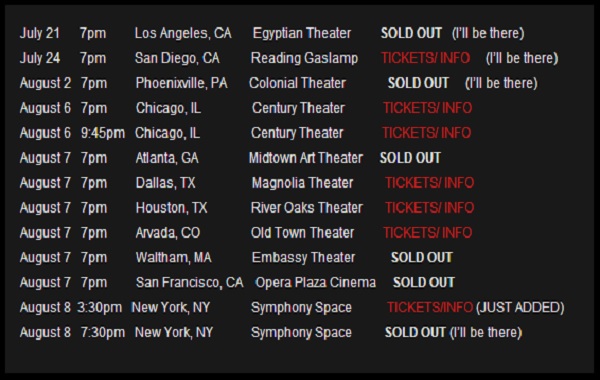Click the Magnolia Theater venue text
600x380 pixels.
302,183
